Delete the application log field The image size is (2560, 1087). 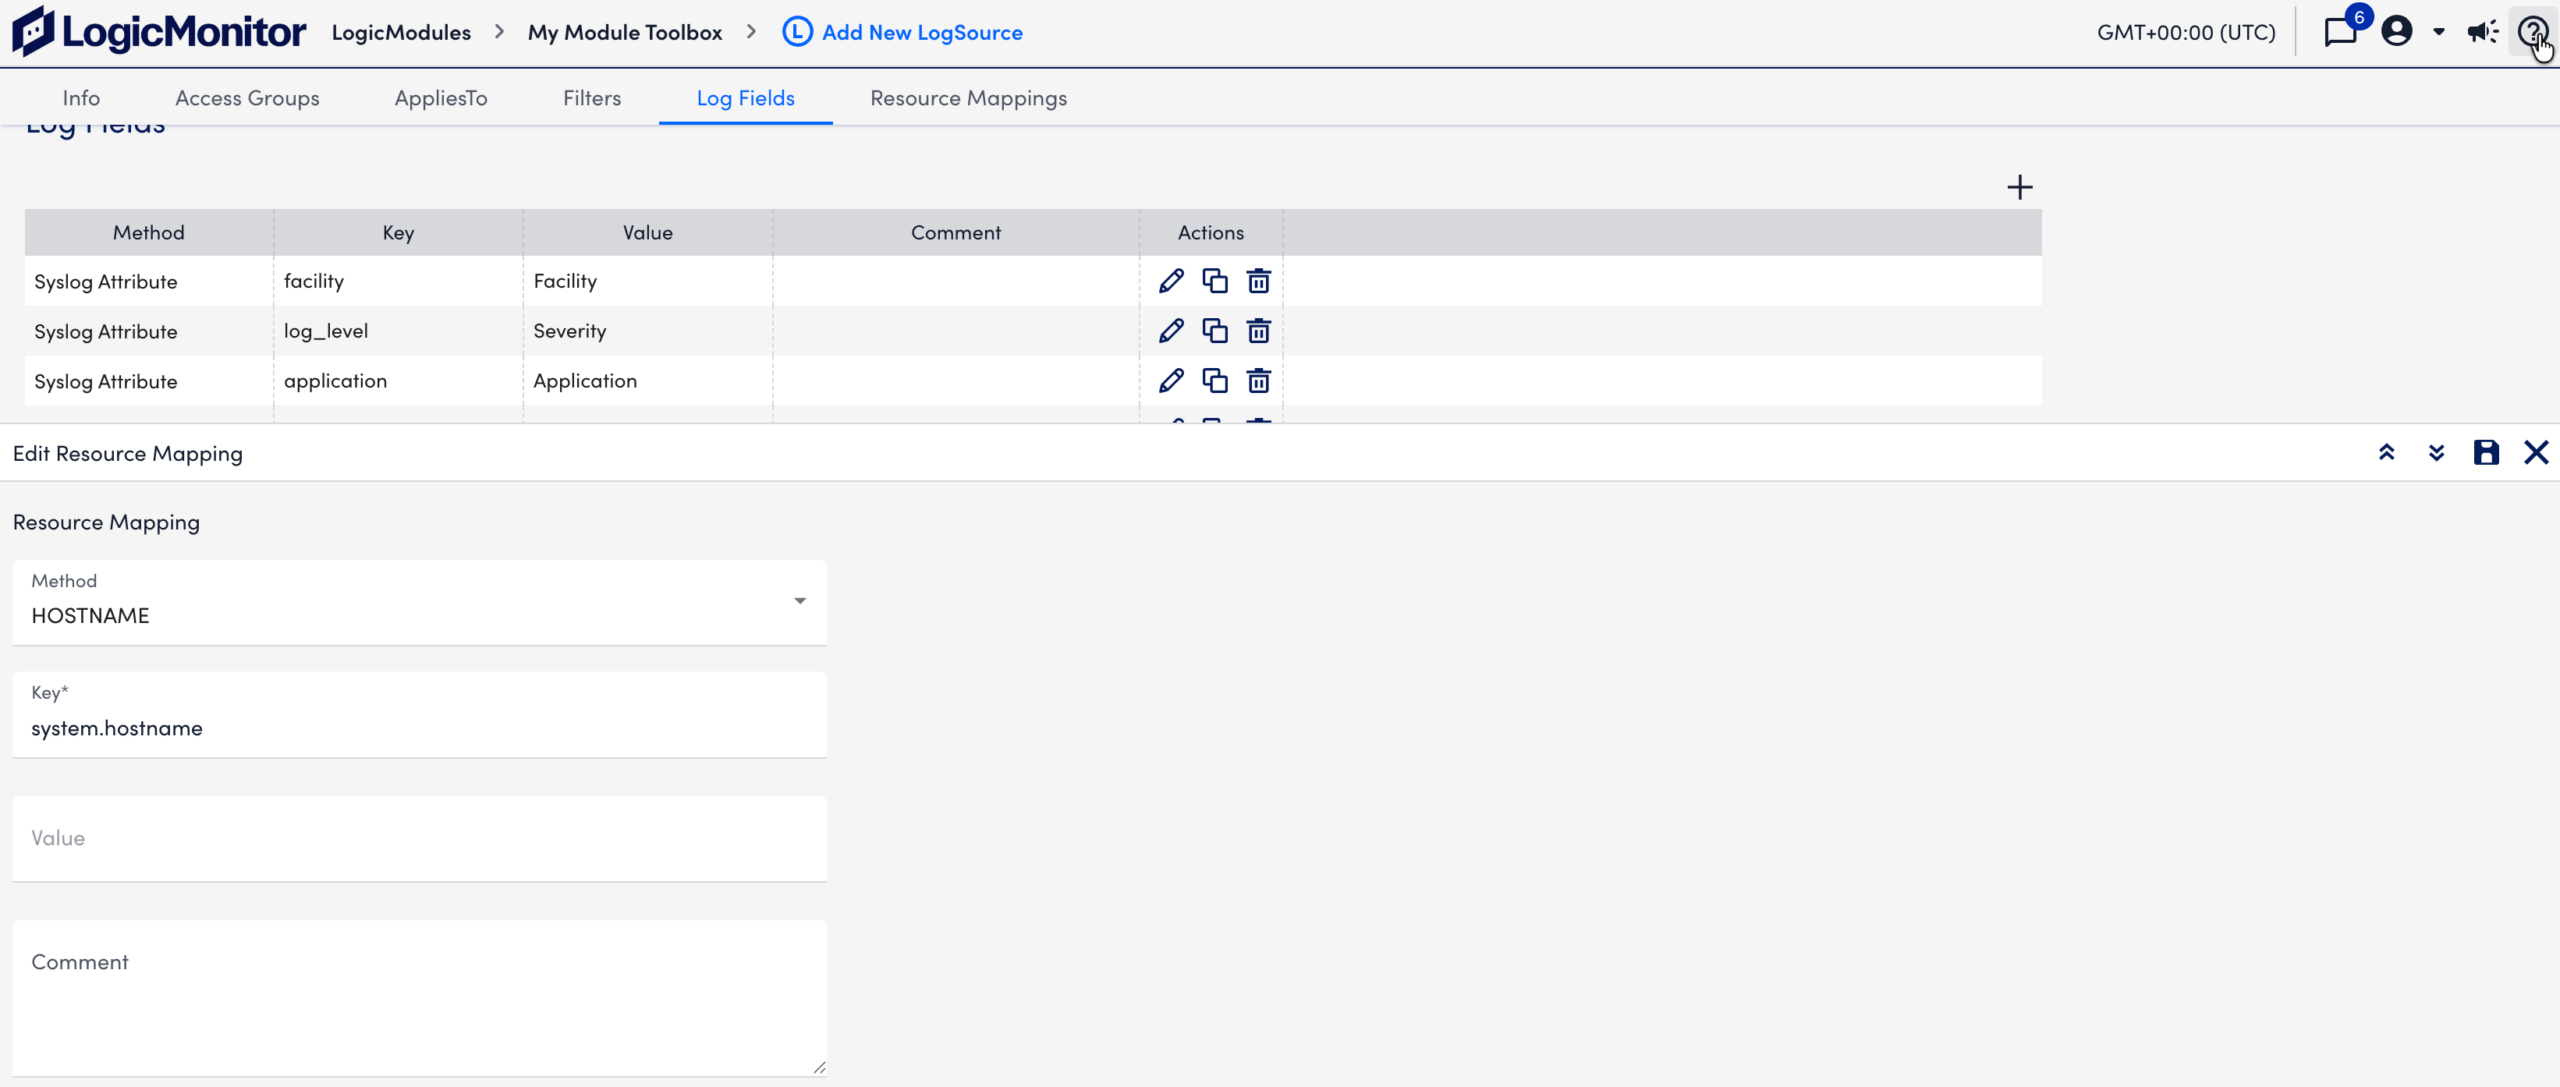1258,380
